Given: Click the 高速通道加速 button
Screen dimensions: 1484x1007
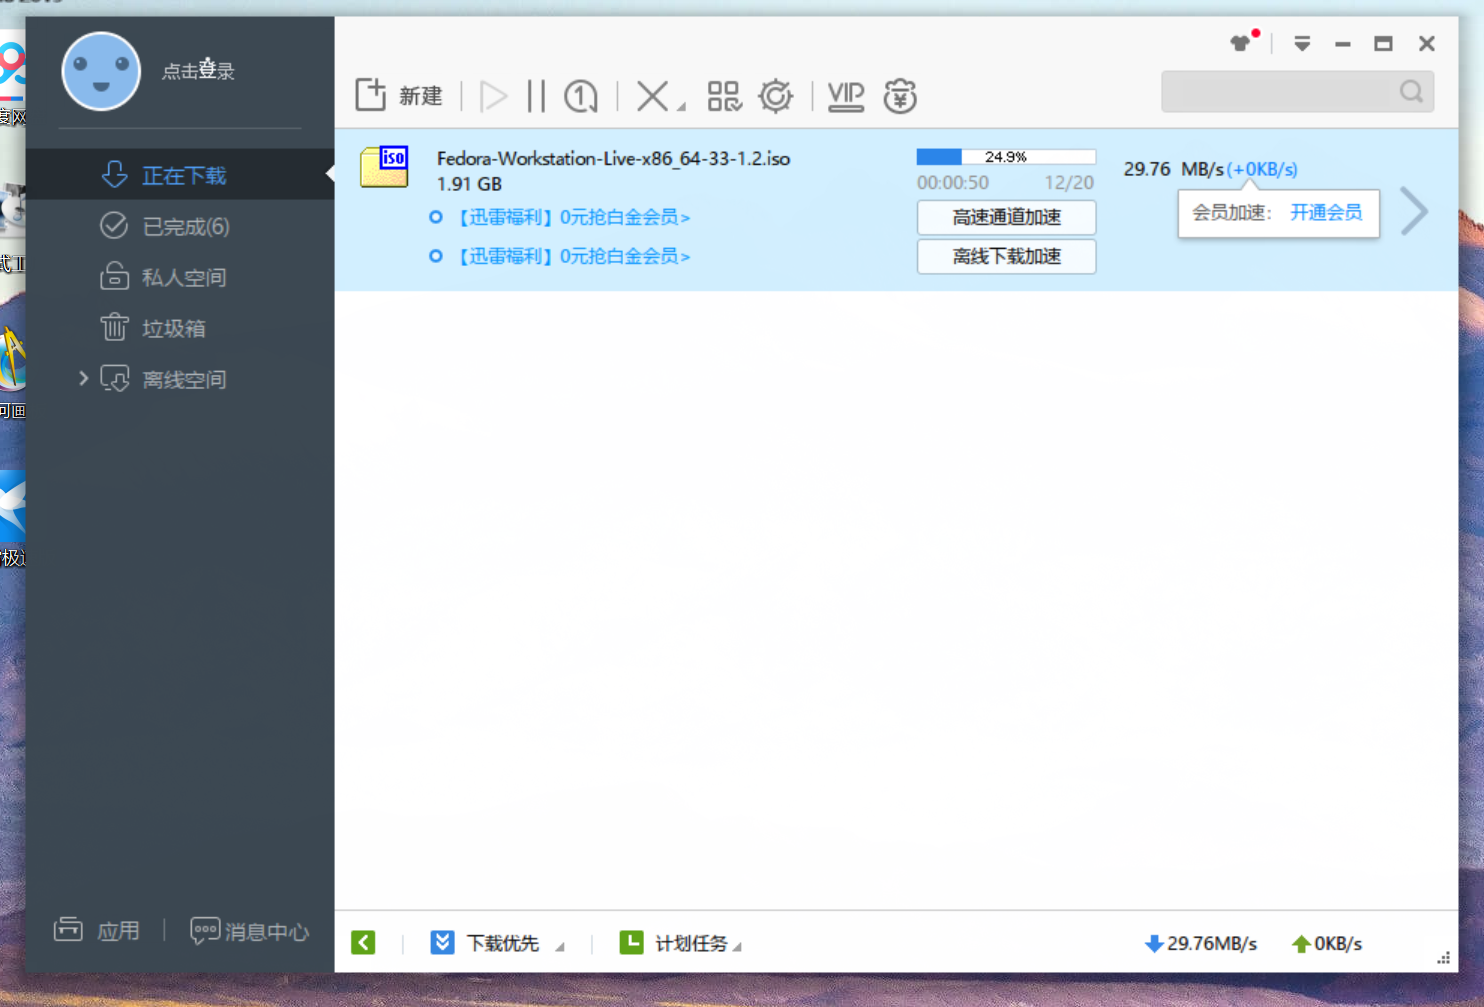Looking at the screenshot, I should [1006, 217].
